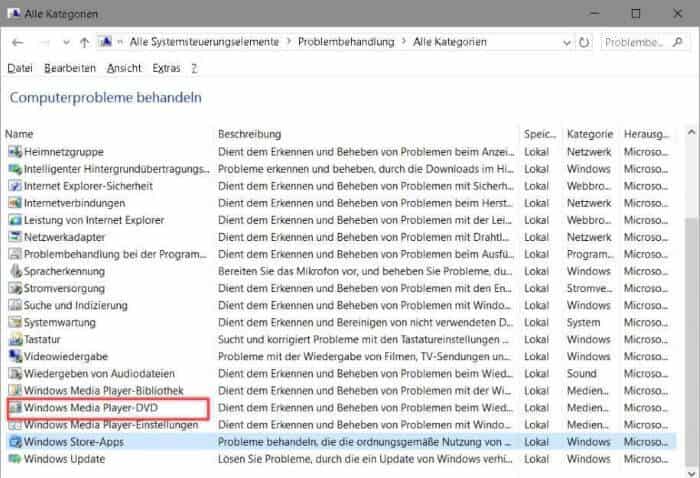This screenshot has height=478, width=700.
Task: Select the Tastatur entry text
Action: (x=42, y=339)
